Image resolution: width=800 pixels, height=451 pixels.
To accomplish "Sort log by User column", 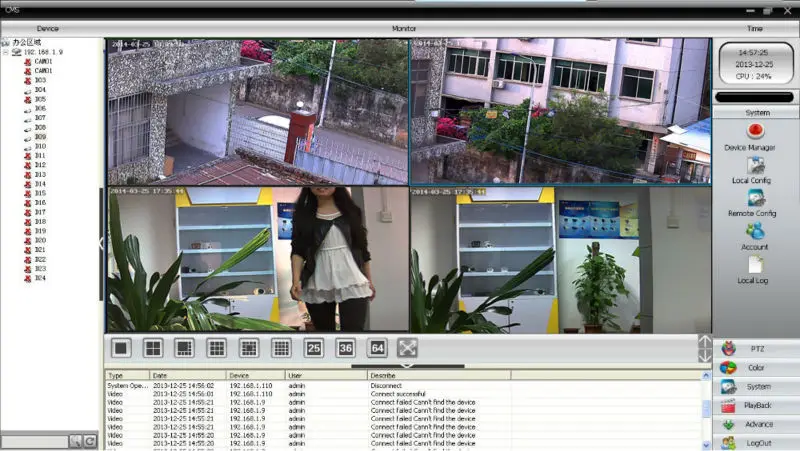I will (x=326, y=375).
